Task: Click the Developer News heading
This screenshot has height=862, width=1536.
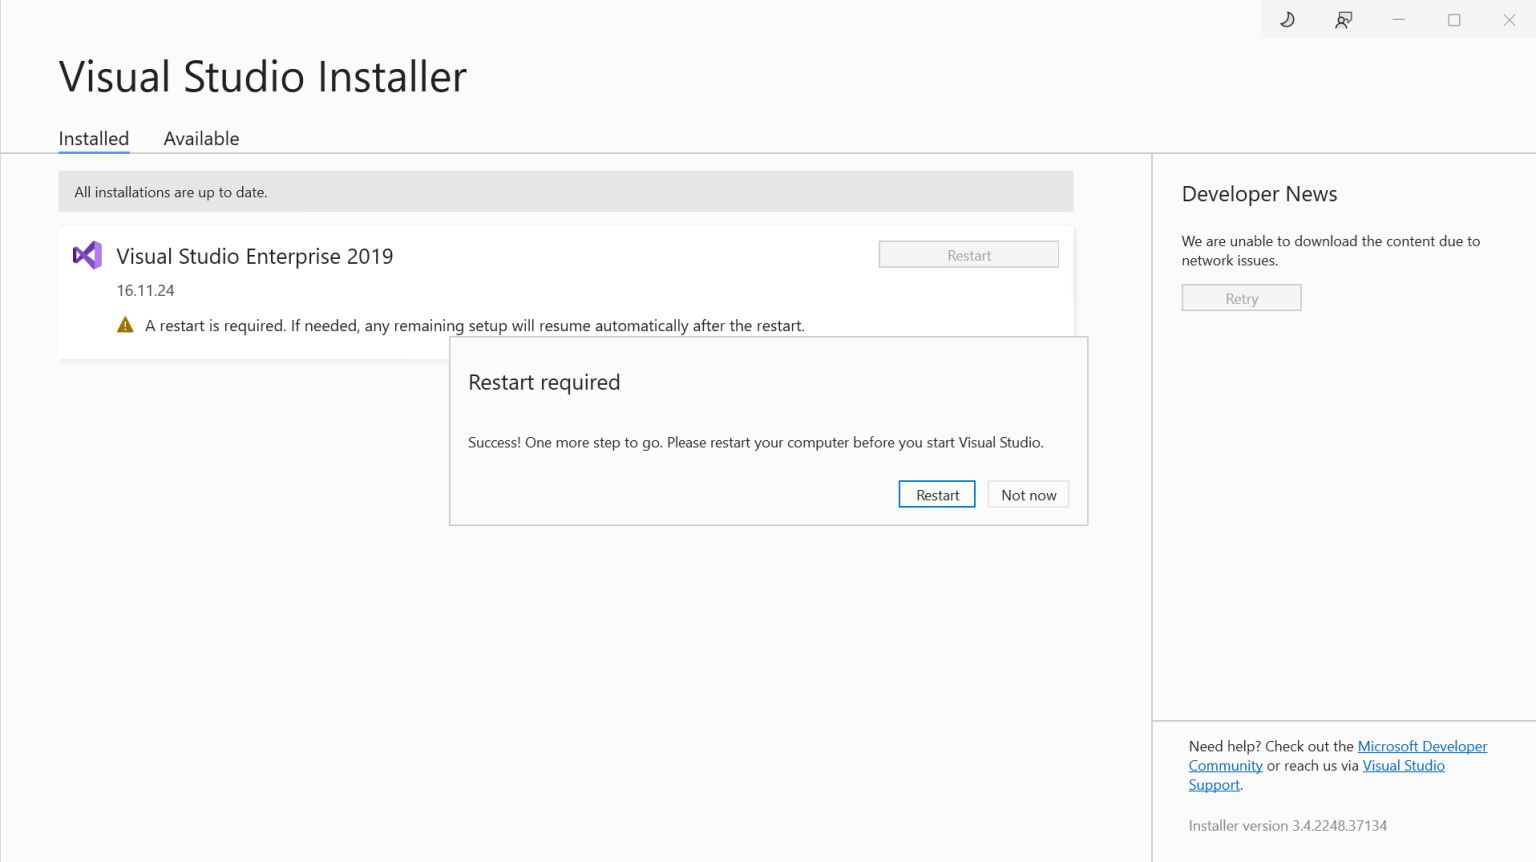Action: 1259,193
